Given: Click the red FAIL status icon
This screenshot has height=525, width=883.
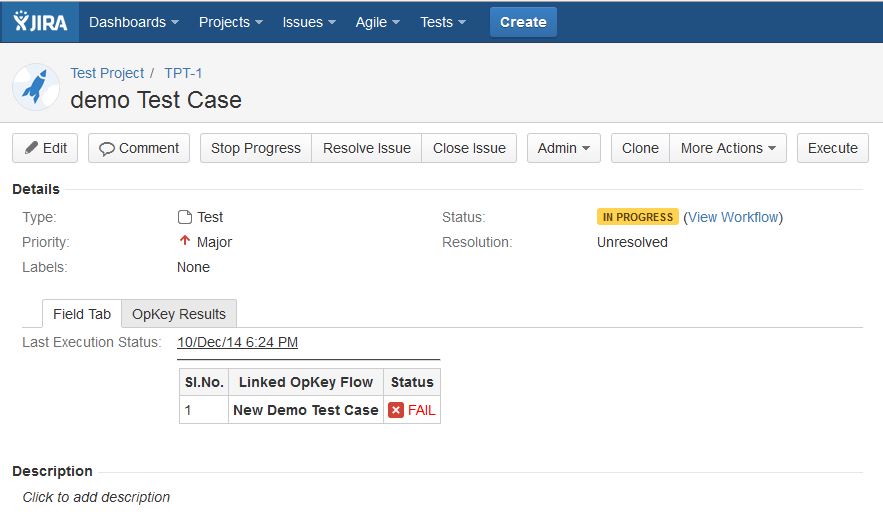Looking at the screenshot, I should pyautogui.click(x=396, y=410).
